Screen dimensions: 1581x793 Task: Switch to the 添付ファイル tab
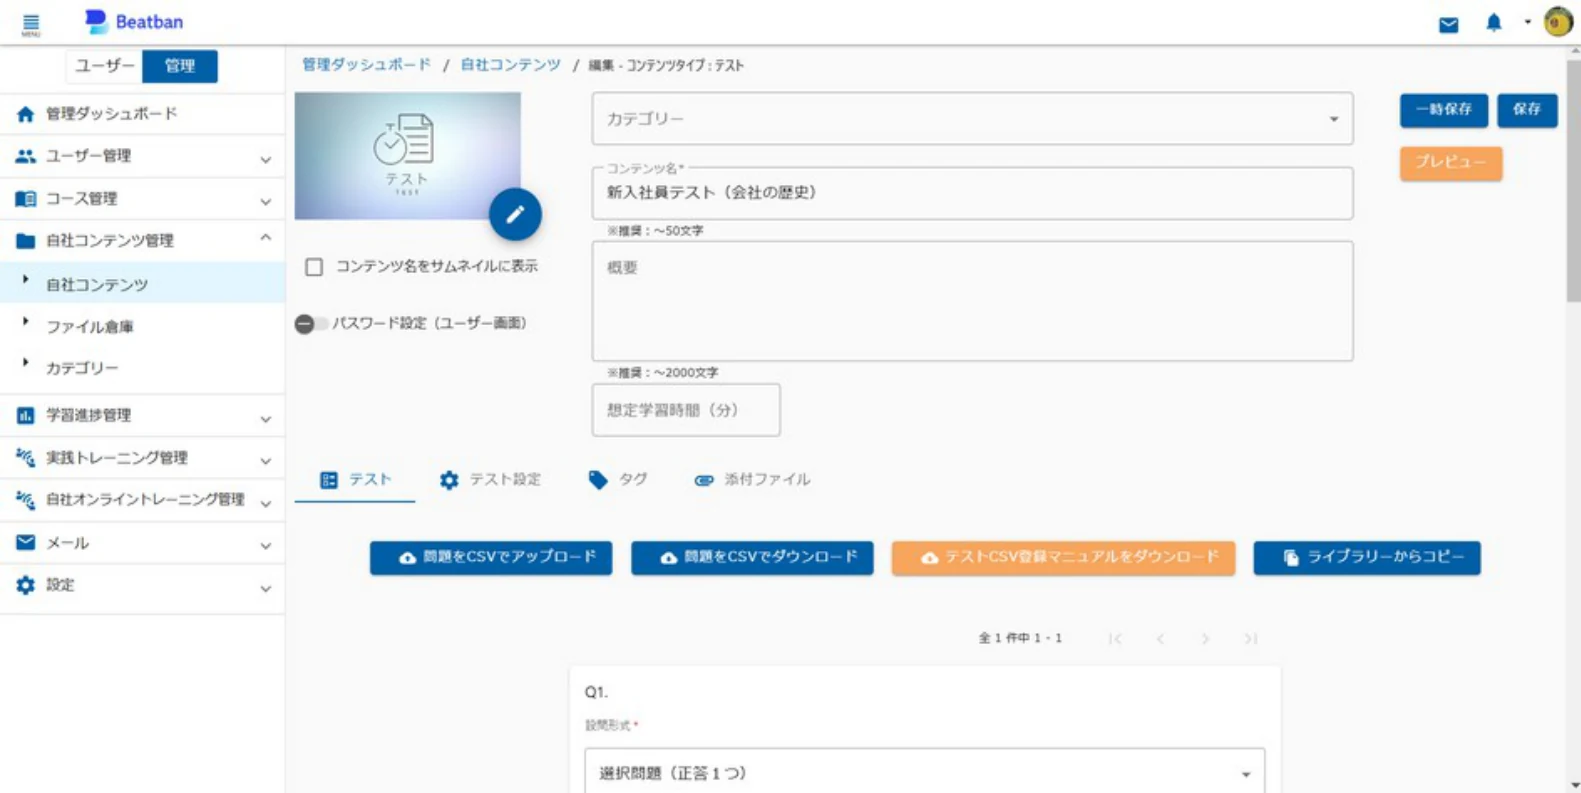coord(752,480)
